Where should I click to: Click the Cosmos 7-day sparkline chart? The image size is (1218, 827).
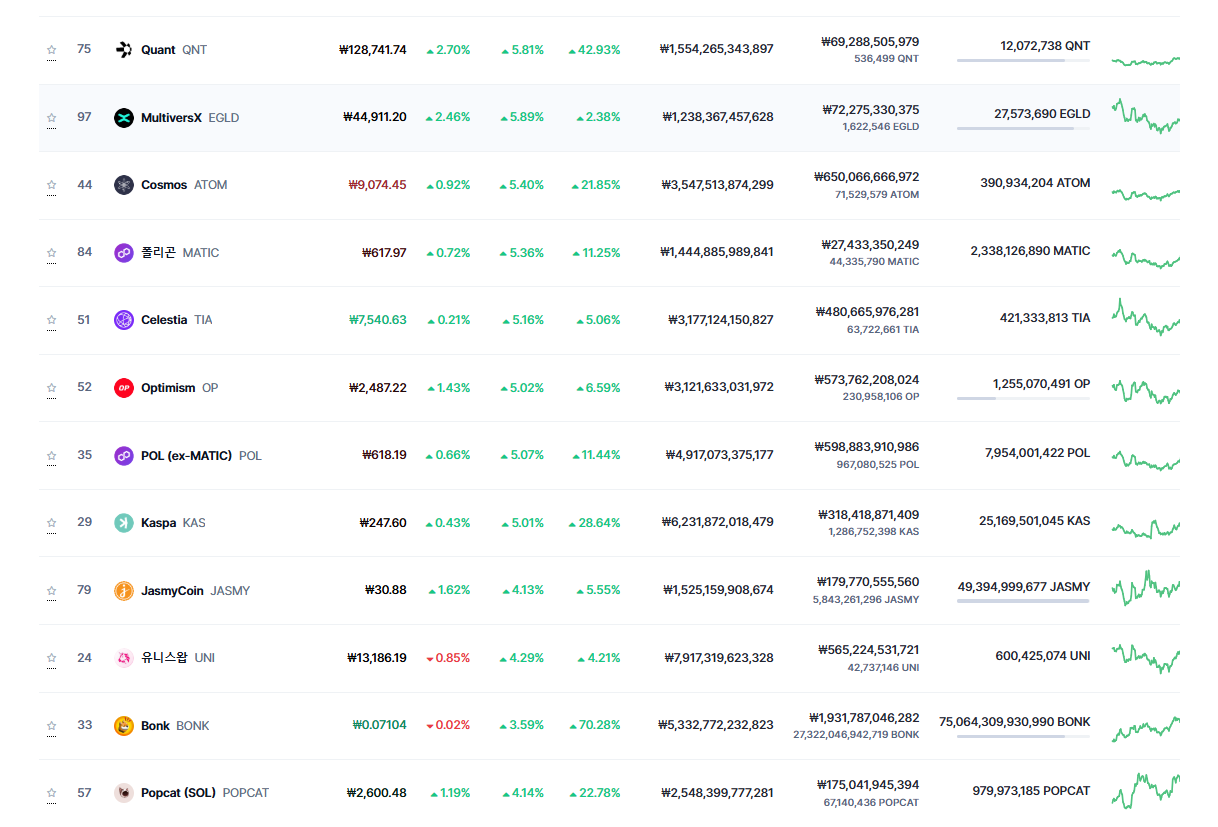pyautogui.click(x=1146, y=193)
